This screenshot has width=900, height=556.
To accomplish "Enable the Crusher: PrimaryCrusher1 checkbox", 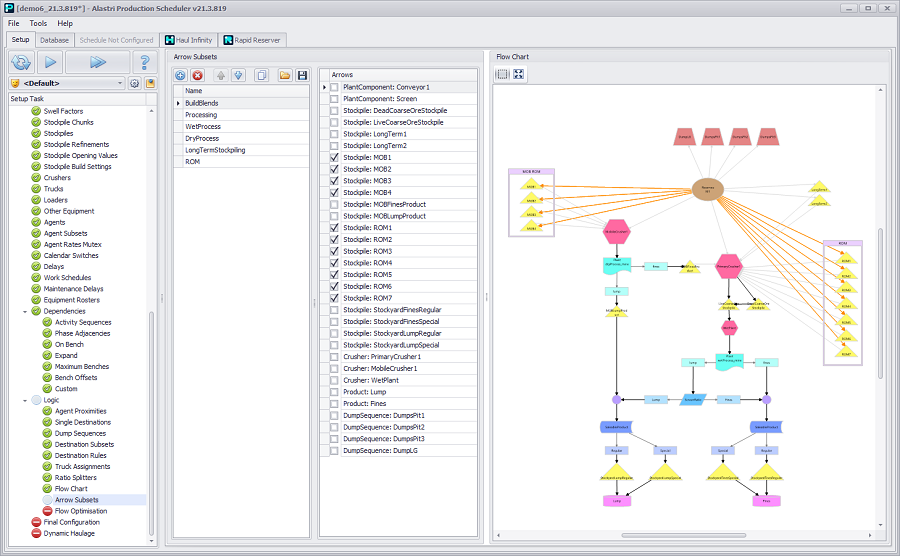I will click(x=334, y=357).
